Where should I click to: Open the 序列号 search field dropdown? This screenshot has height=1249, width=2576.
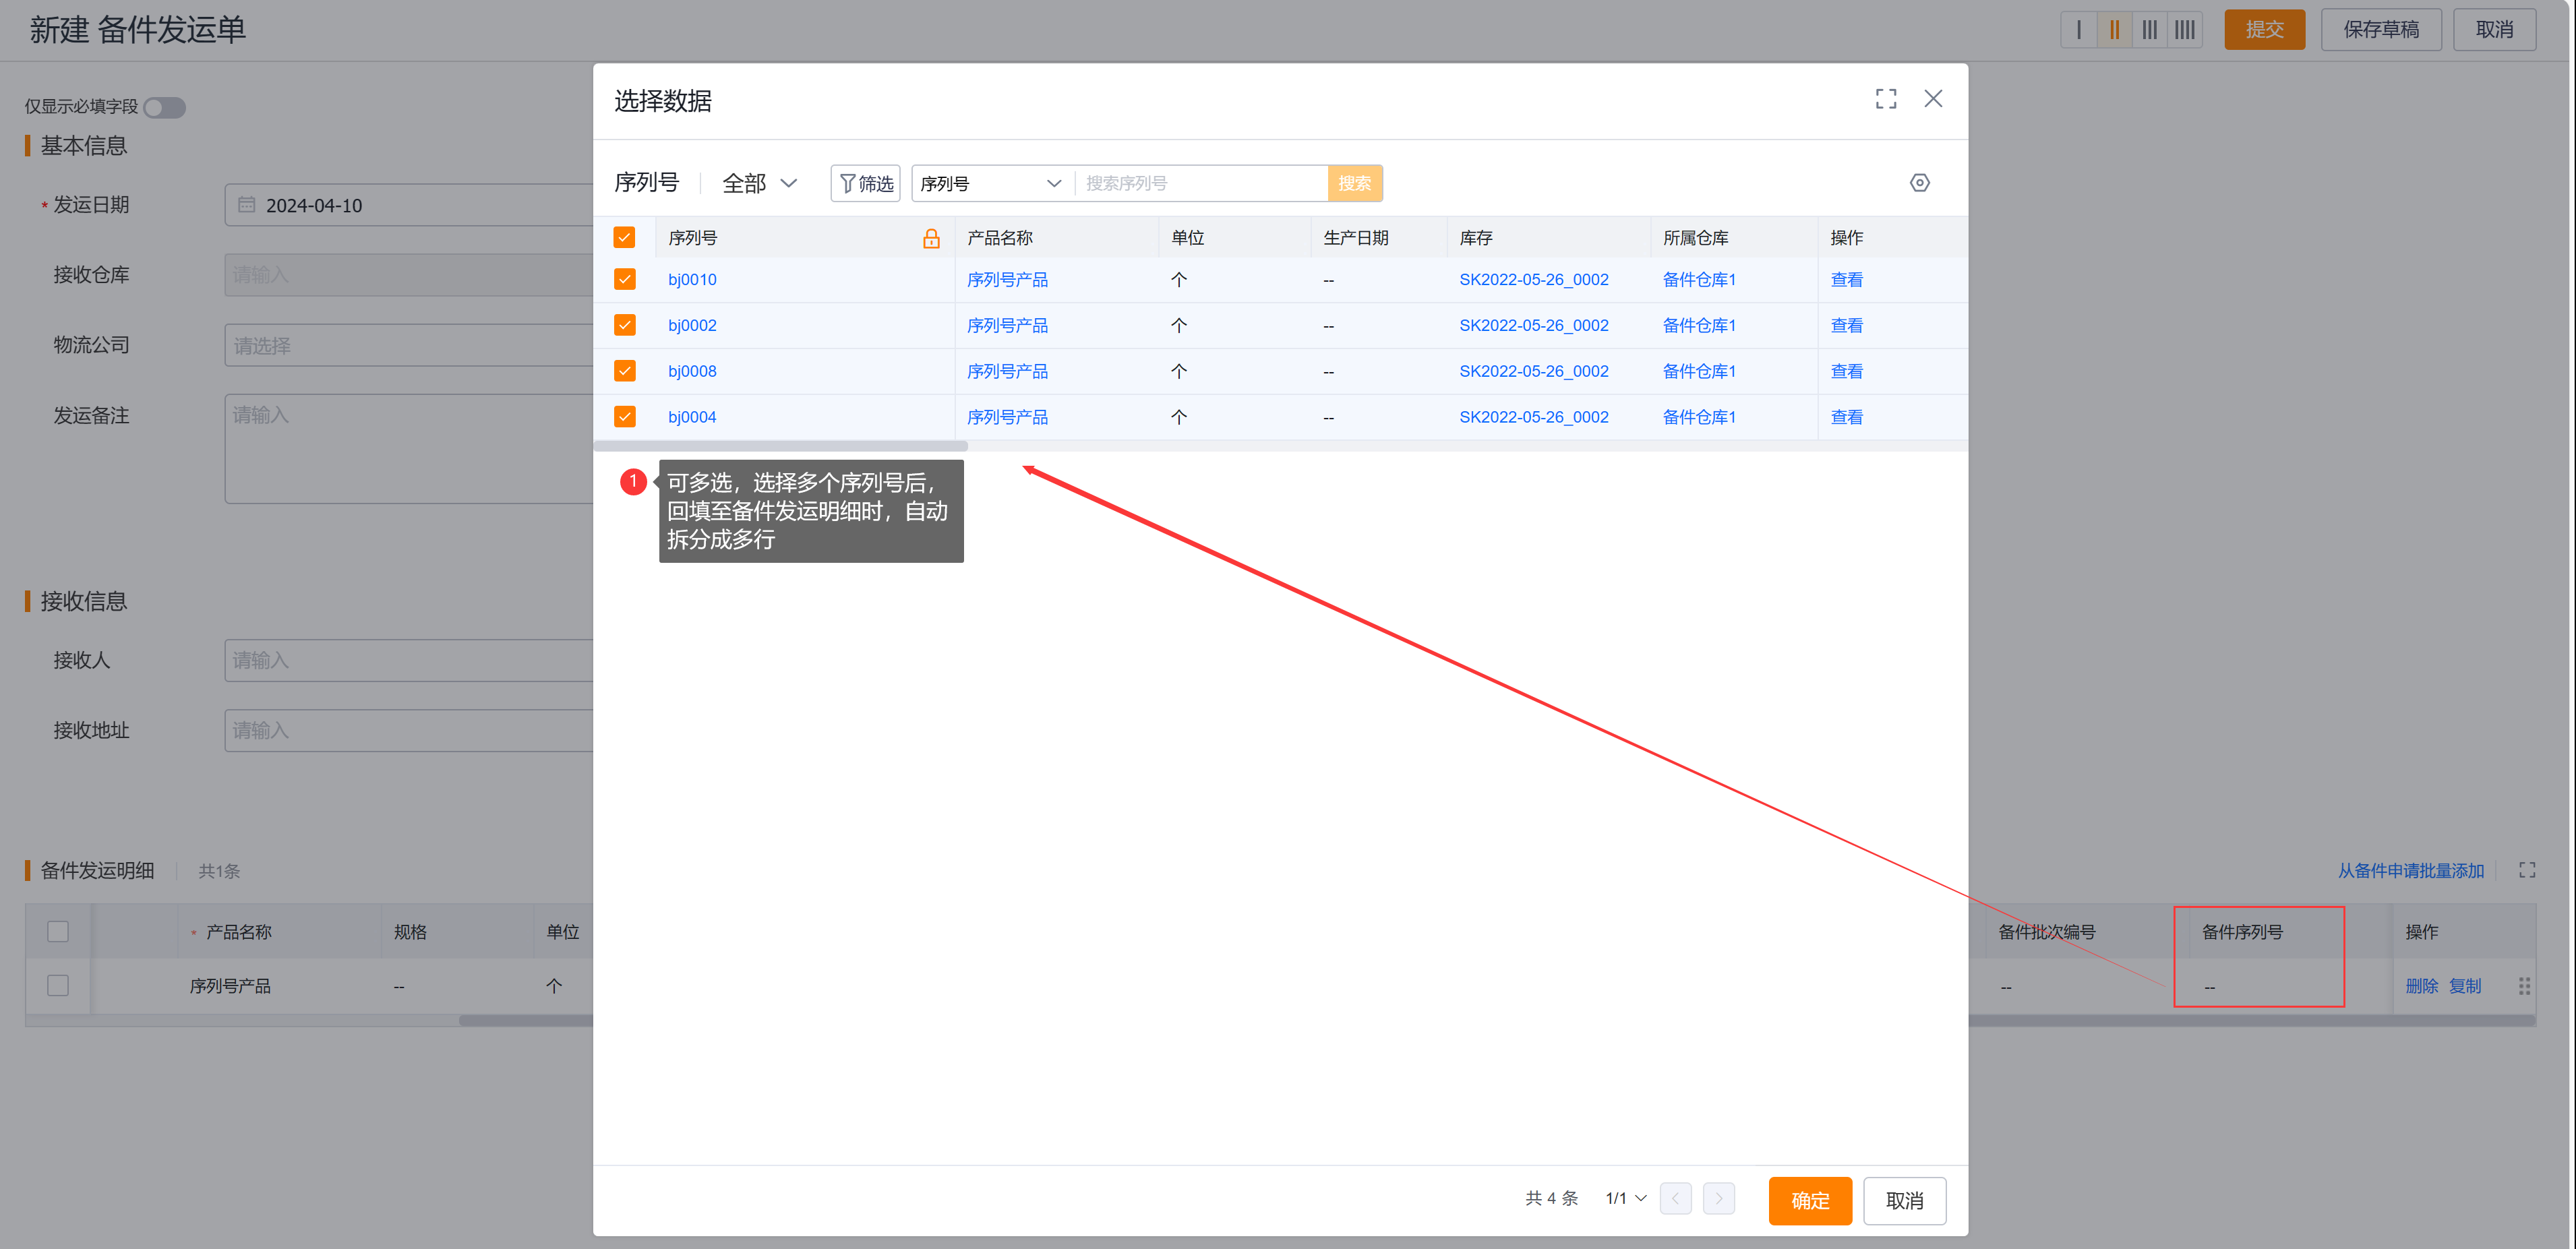coord(990,183)
